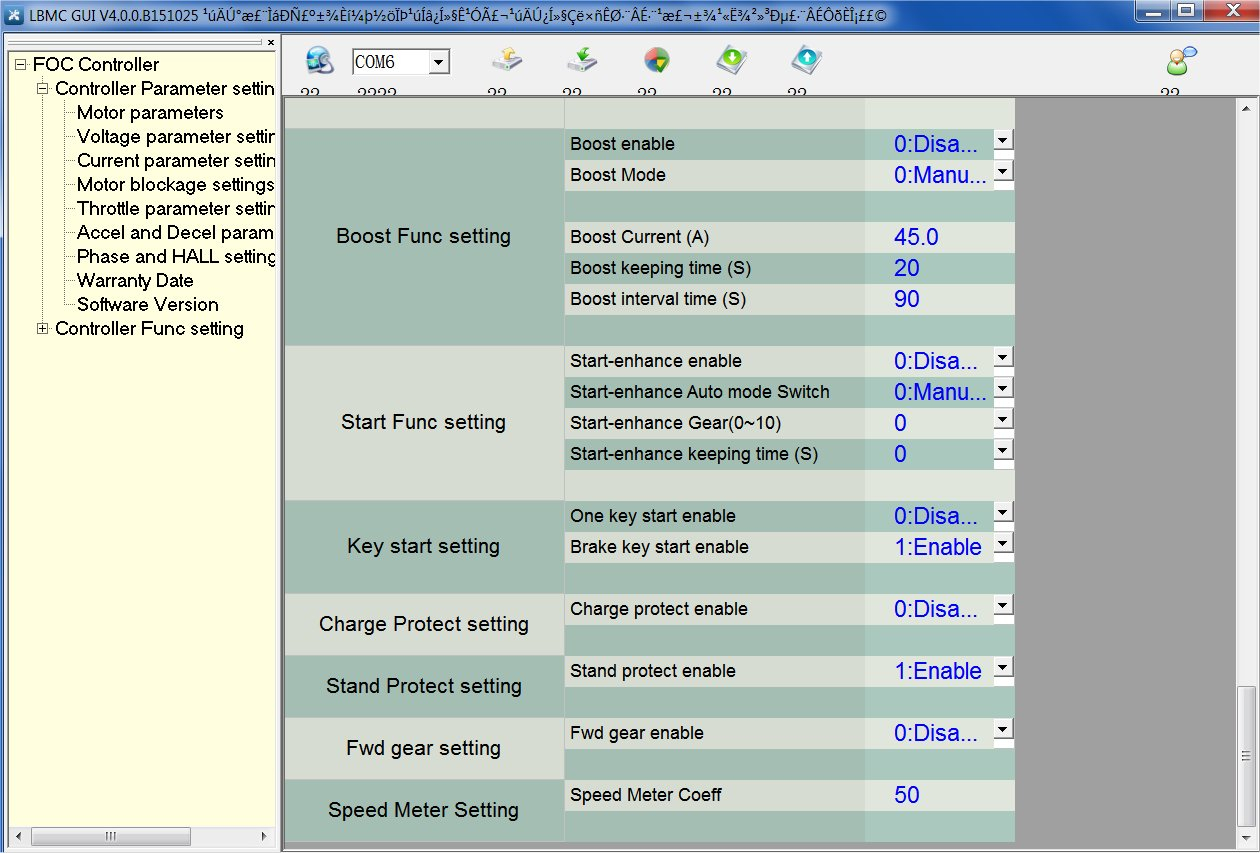Image resolution: width=1260 pixels, height=853 pixels.
Task: Click the disk icon with blue up arrow
Action: pos(806,61)
